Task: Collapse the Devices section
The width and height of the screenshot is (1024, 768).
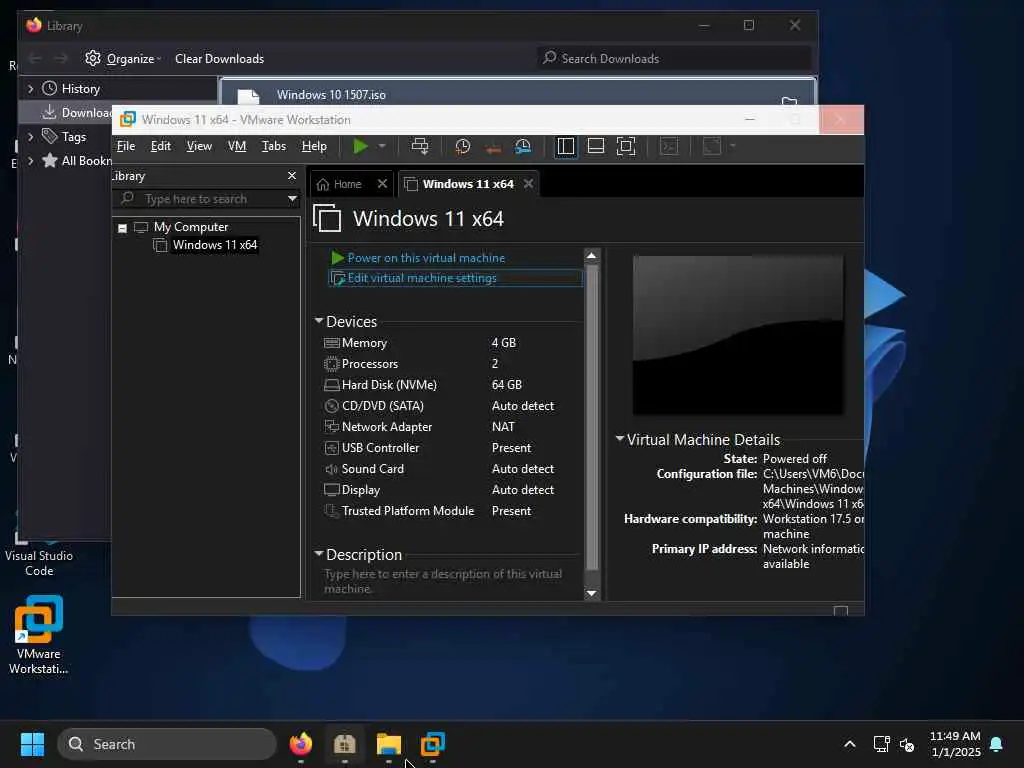Action: click(319, 321)
